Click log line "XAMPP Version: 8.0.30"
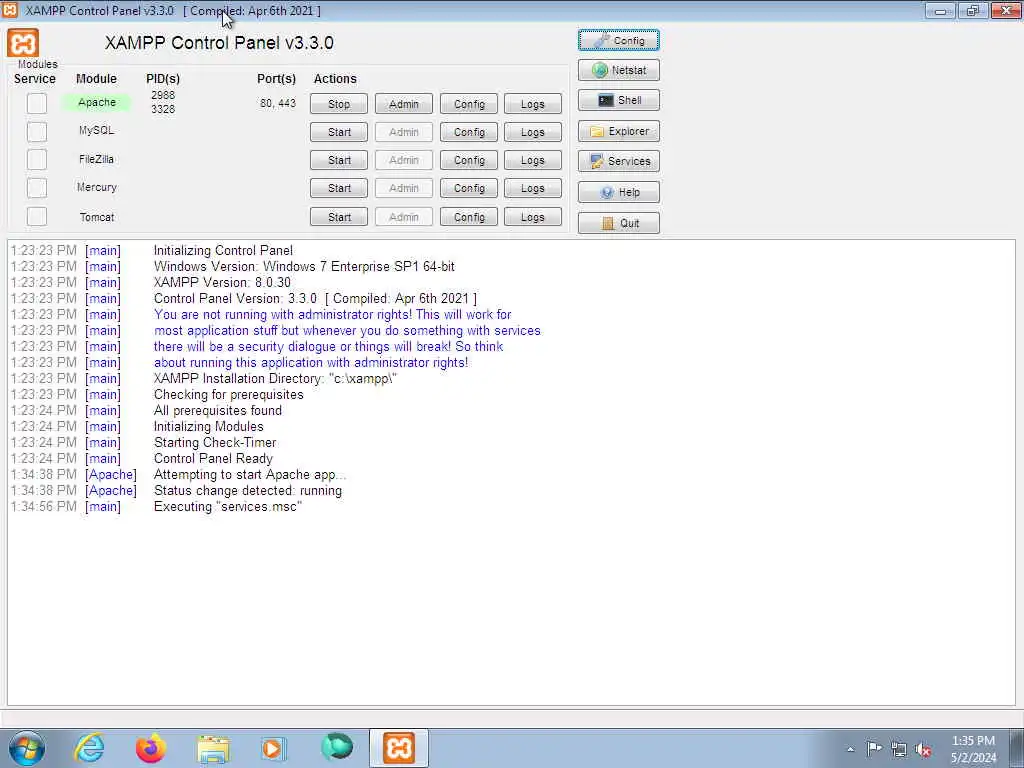 222,283
